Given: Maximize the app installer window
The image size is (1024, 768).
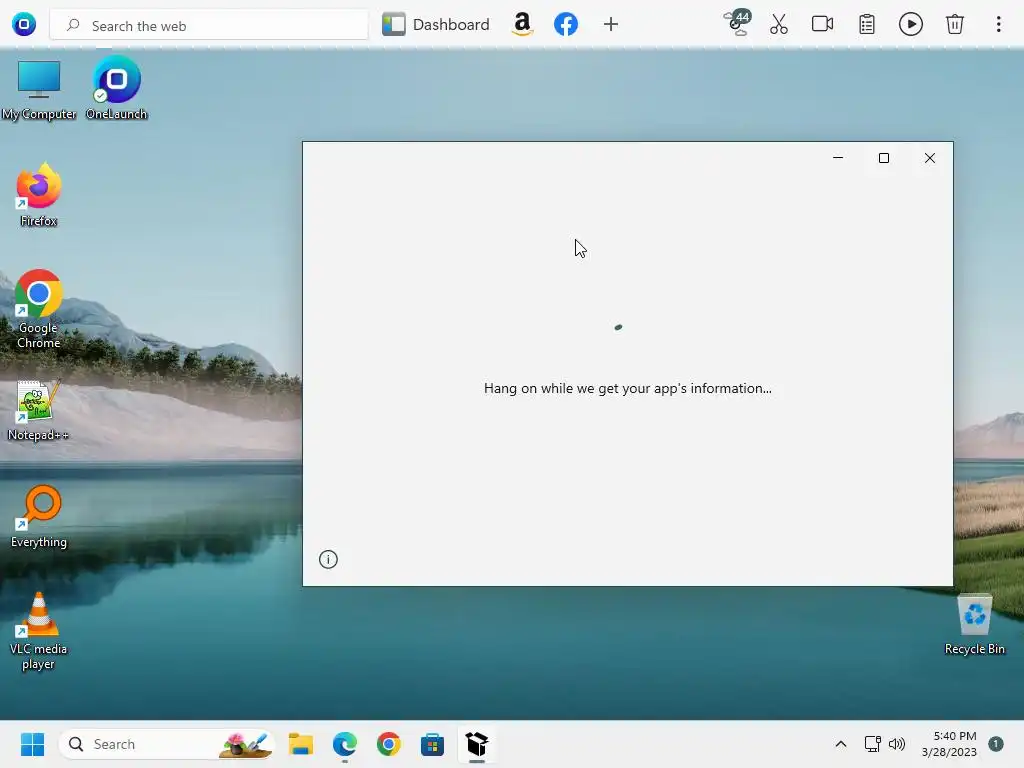Looking at the screenshot, I should [x=884, y=158].
